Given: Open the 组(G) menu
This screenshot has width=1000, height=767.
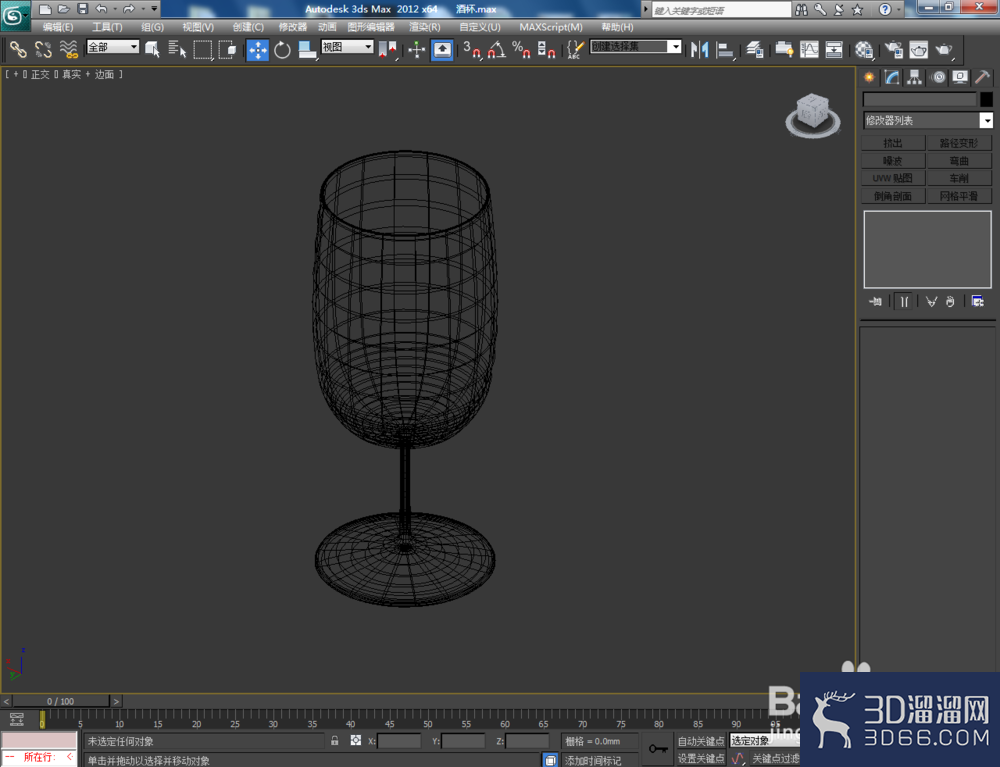Looking at the screenshot, I should tap(152, 27).
